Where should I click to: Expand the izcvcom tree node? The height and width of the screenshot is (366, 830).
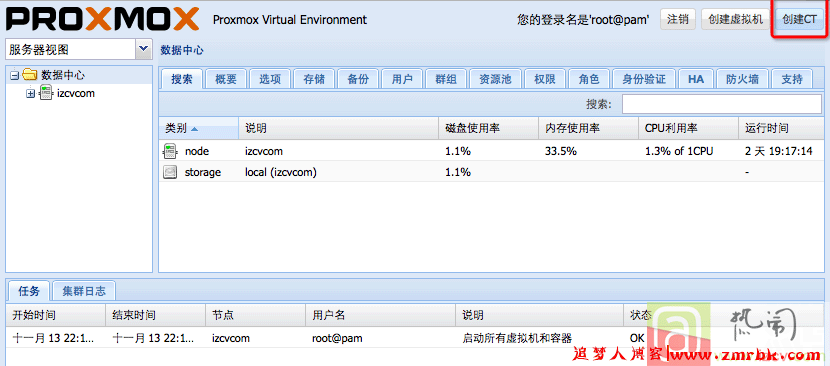30,94
